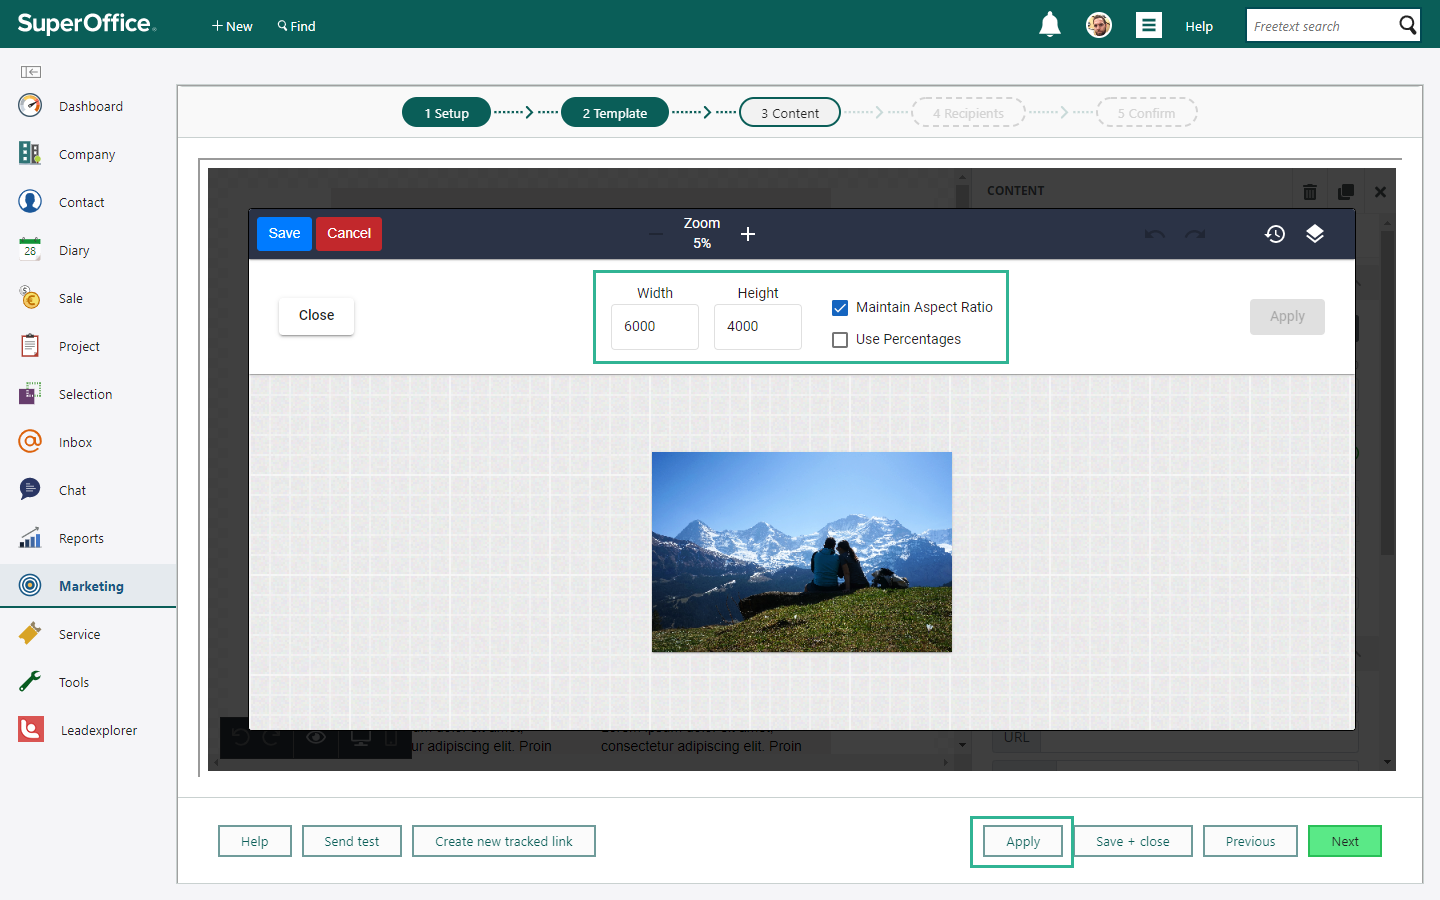1440x900 pixels.
Task: Open the Project section
Action: (79, 346)
